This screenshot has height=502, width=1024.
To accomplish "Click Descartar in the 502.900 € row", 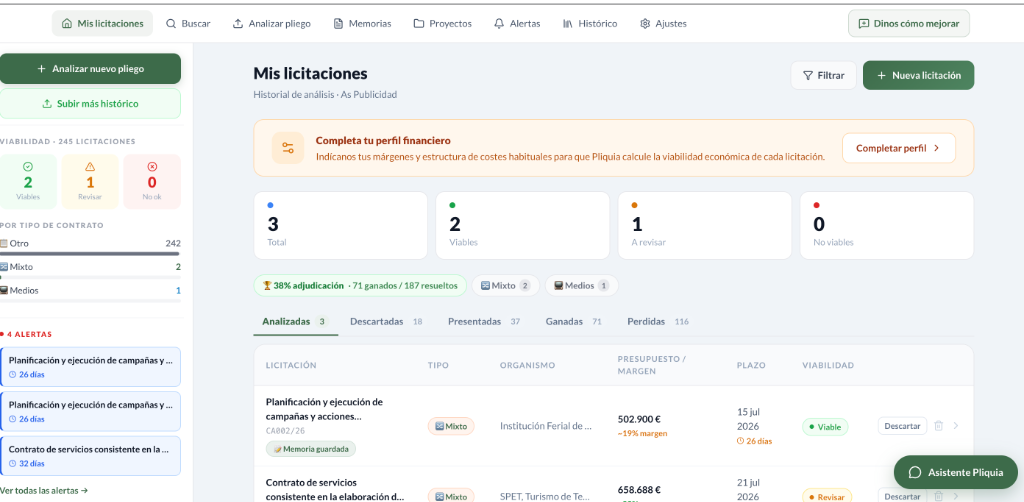I will click(902, 426).
